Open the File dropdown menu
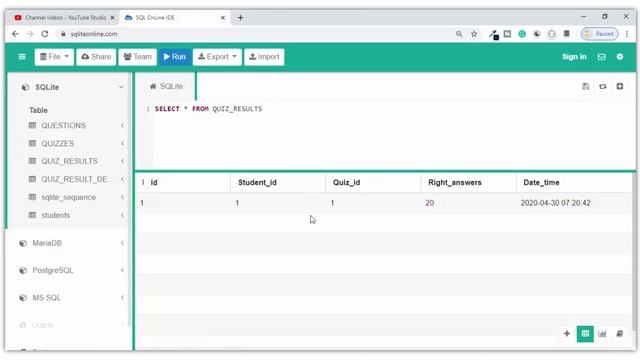 tap(54, 57)
